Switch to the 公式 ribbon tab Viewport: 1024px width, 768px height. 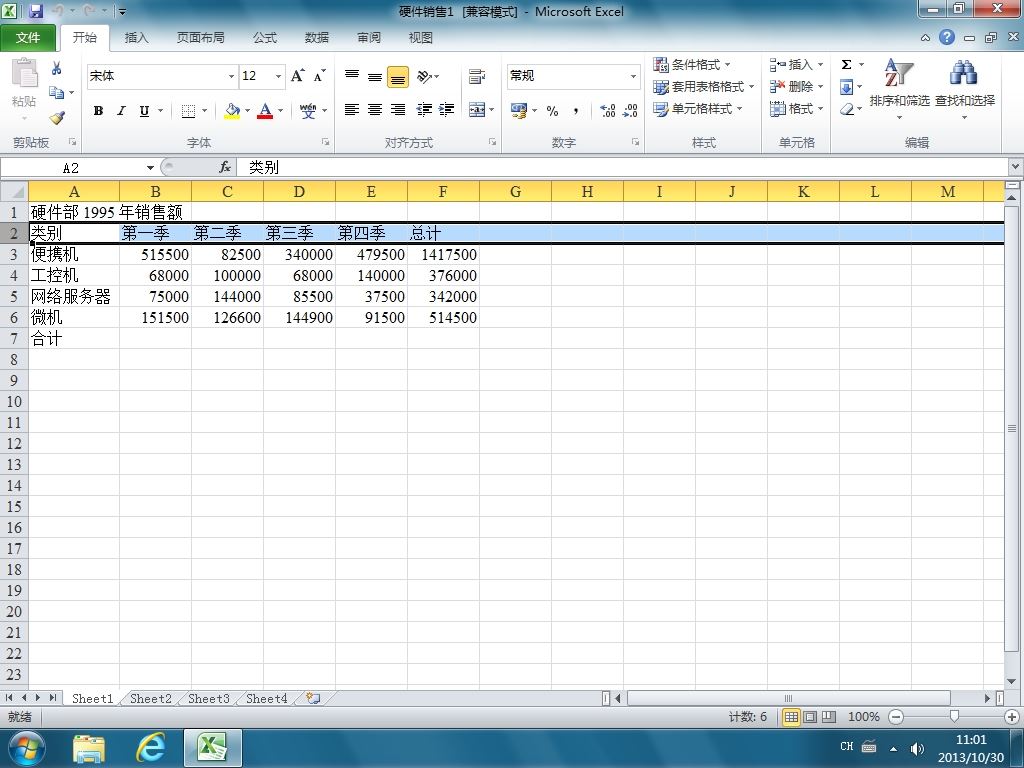pyautogui.click(x=264, y=37)
